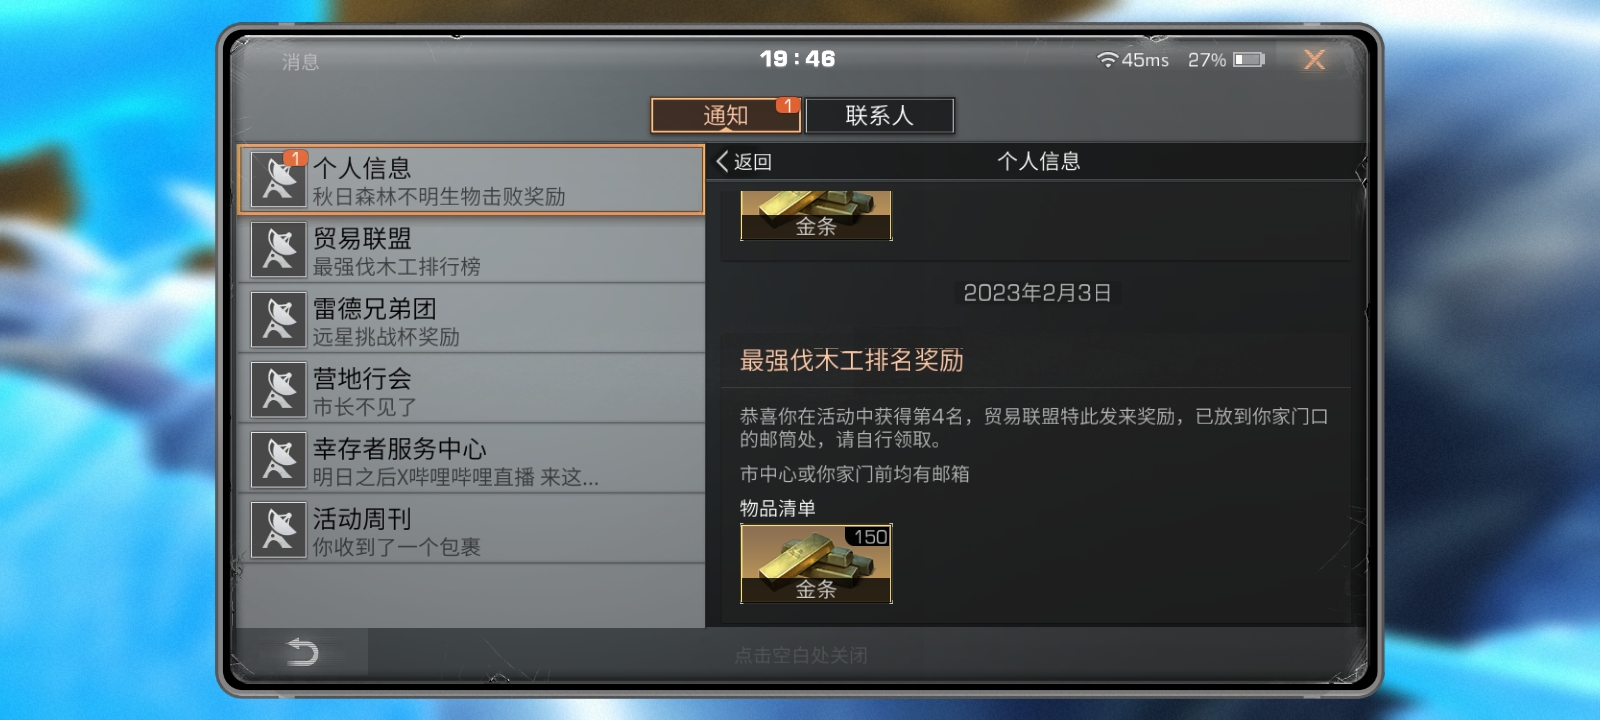Viewport: 1600px width, 720px height.
Task: Click the undo arrow icon at bottom
Action: pyautogui.click(x=302, y=652)
